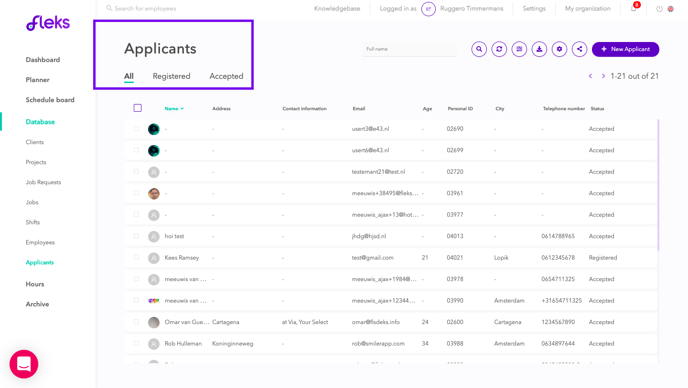Click the plus icon in New Applicant
Viewport: 688px width, 388px height.
coord(604,49)
